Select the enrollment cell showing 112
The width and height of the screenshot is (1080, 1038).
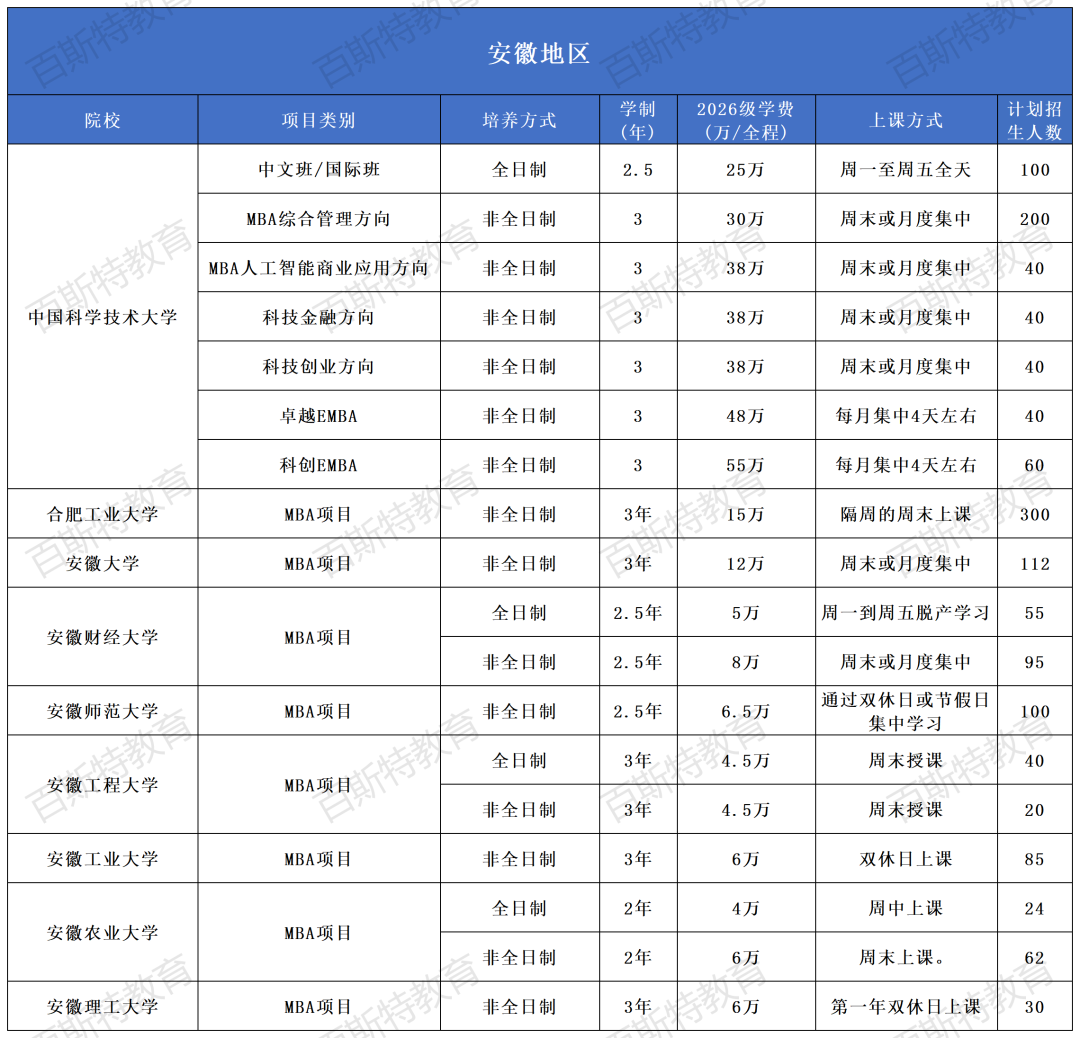[x=1034, y=564]
